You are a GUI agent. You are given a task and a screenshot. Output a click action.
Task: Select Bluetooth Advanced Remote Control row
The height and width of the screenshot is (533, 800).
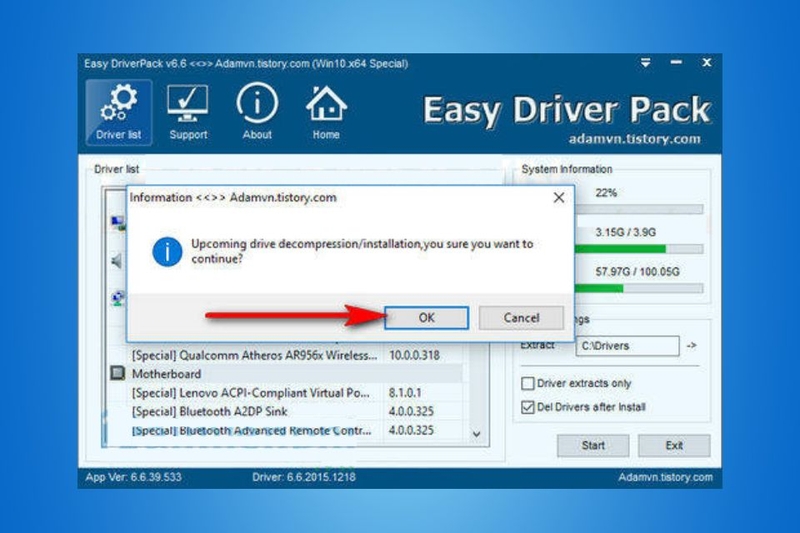[x=286, y=430]
